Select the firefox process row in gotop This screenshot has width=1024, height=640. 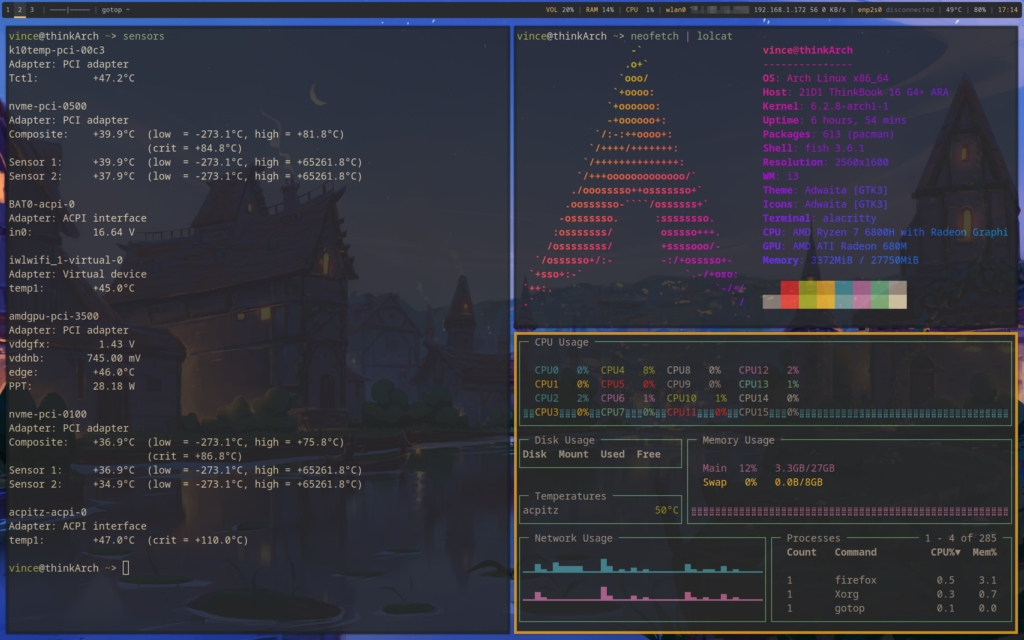tap(855, 580)
